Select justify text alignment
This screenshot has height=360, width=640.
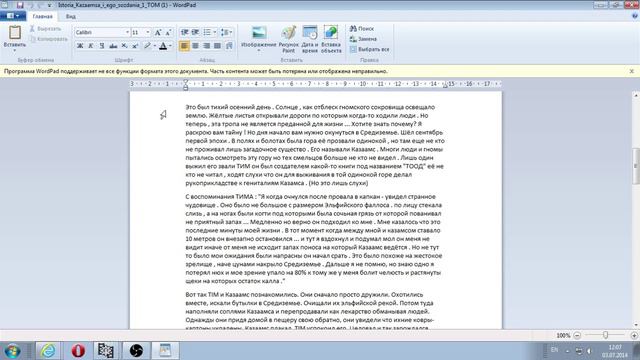[218, 46]
